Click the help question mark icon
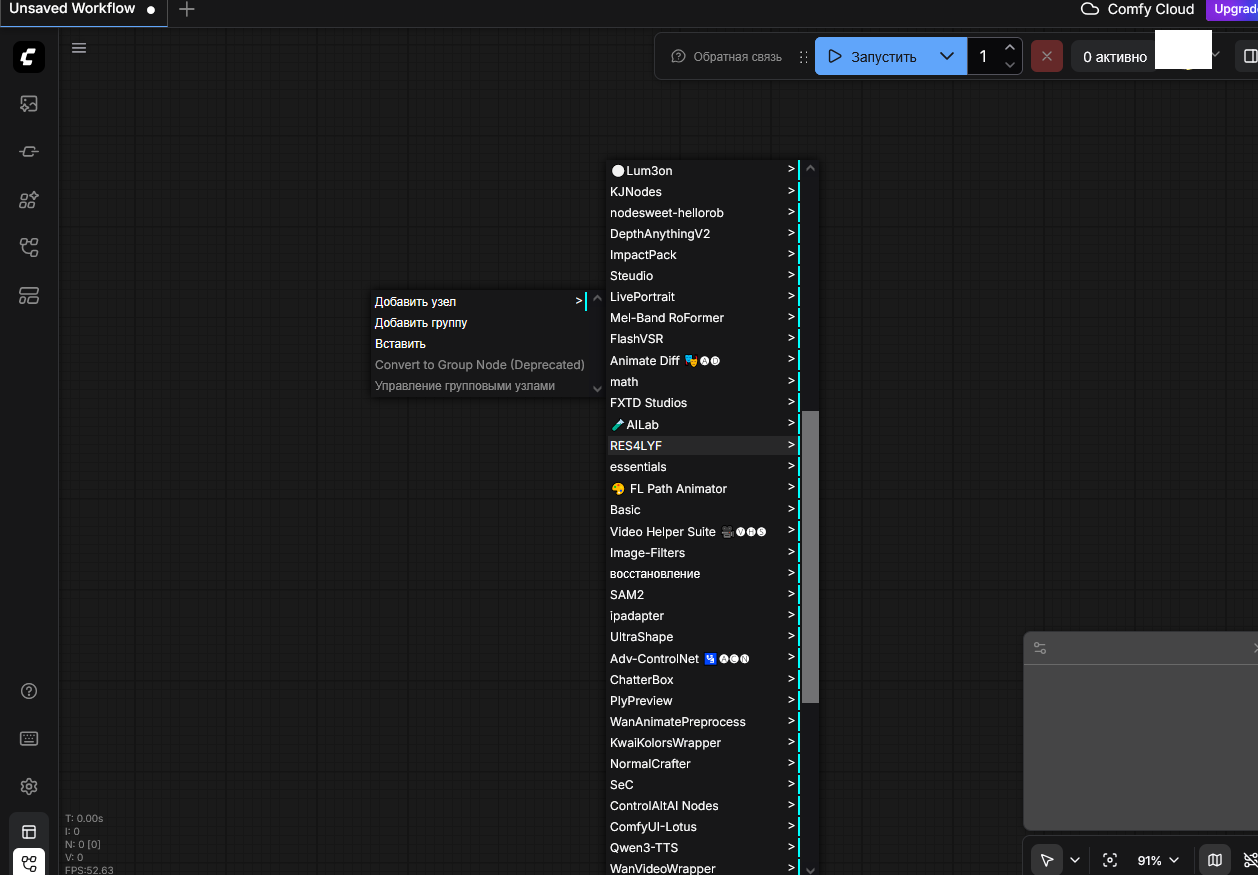This screenshot has height=875, width=1258. [x=29, y=691]
